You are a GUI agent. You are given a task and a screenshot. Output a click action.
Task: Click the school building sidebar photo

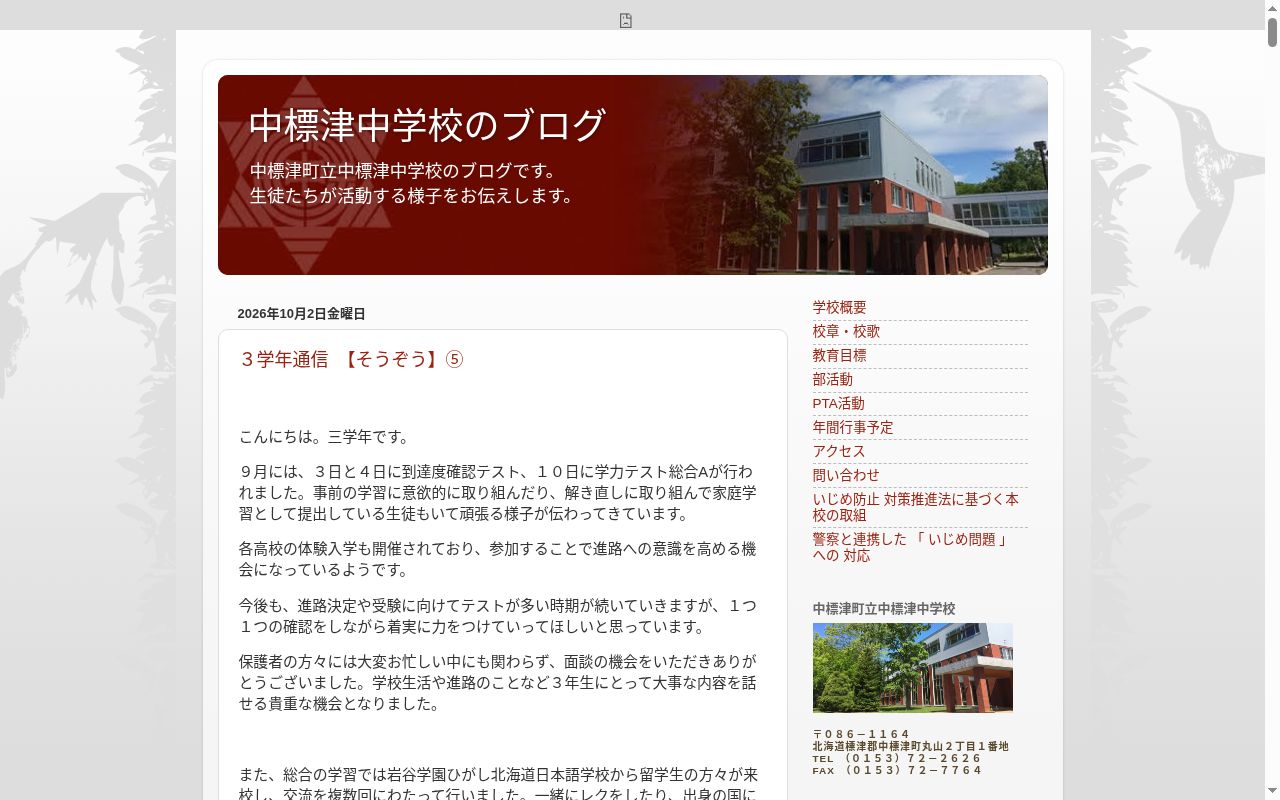coord(912,668)
